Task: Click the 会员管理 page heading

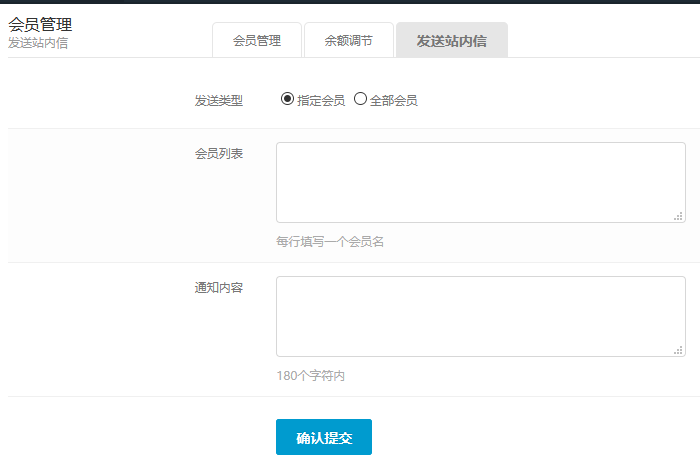Action: coord(40,24)
